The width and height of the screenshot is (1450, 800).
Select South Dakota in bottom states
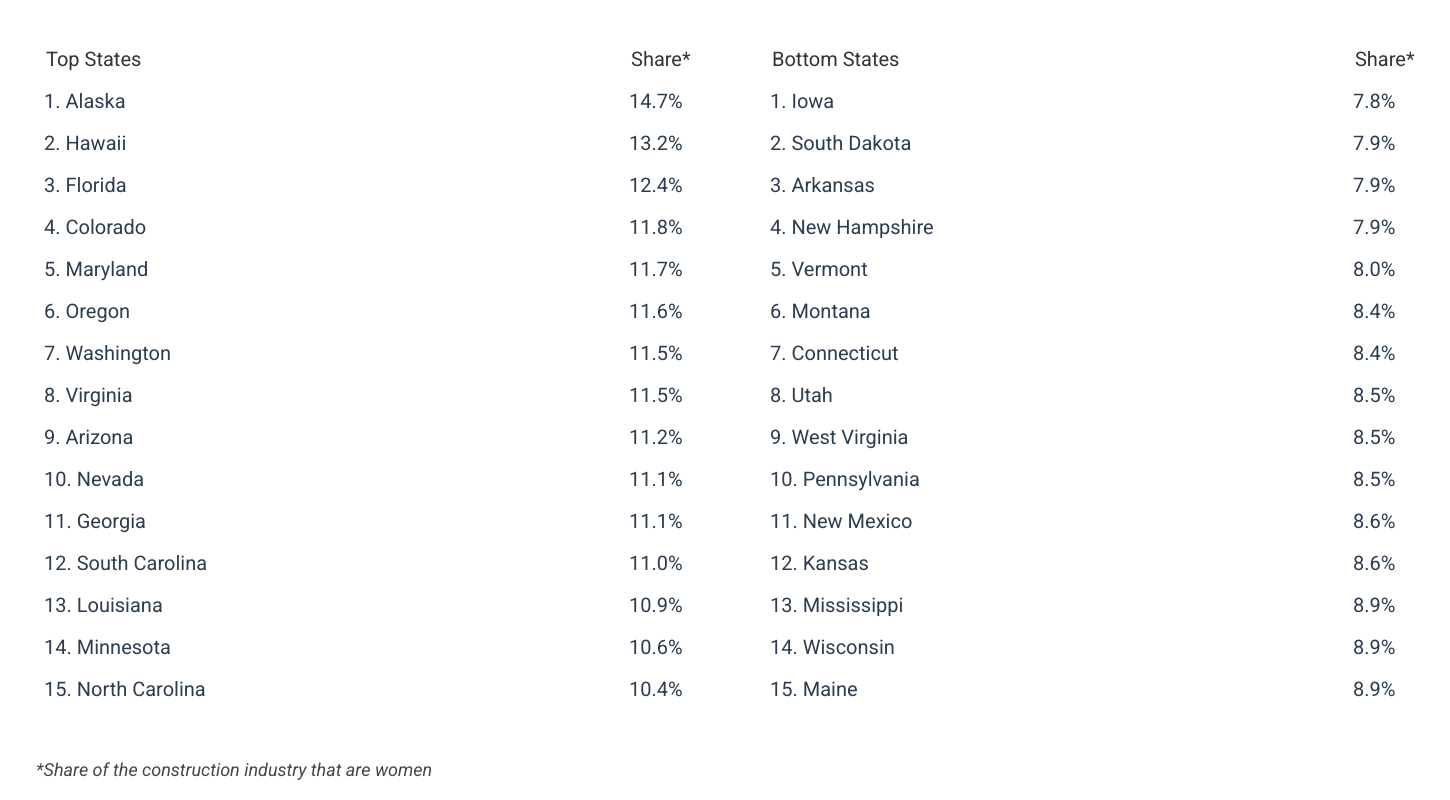(x=840, y=143)
